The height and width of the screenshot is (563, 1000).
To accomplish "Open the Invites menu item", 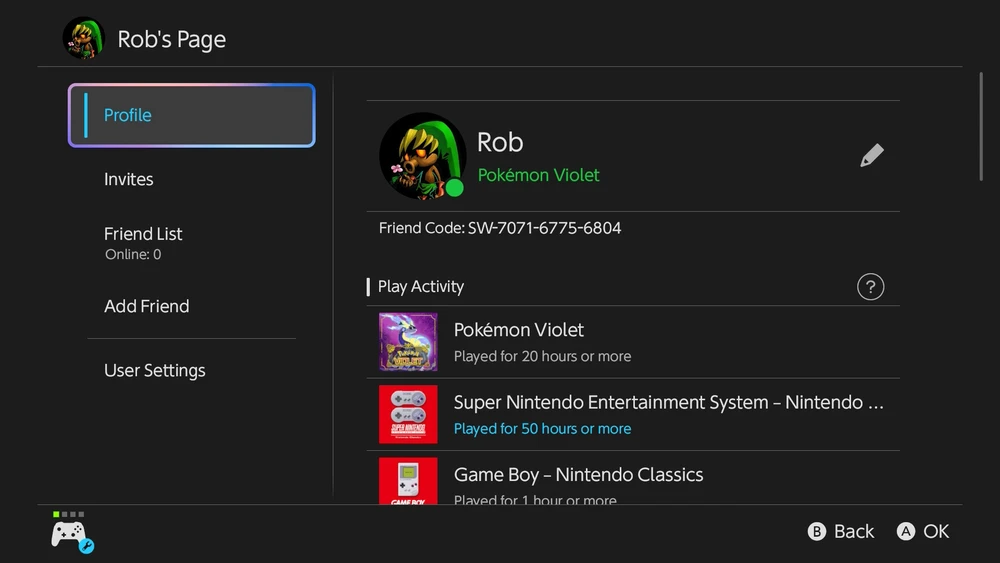I will [x=128, y=179].
